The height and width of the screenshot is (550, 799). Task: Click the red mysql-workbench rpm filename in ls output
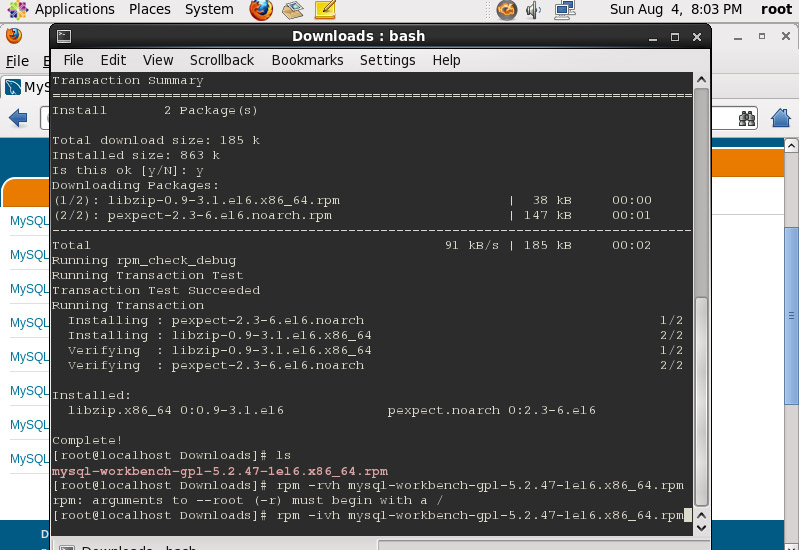click(220, 471)
